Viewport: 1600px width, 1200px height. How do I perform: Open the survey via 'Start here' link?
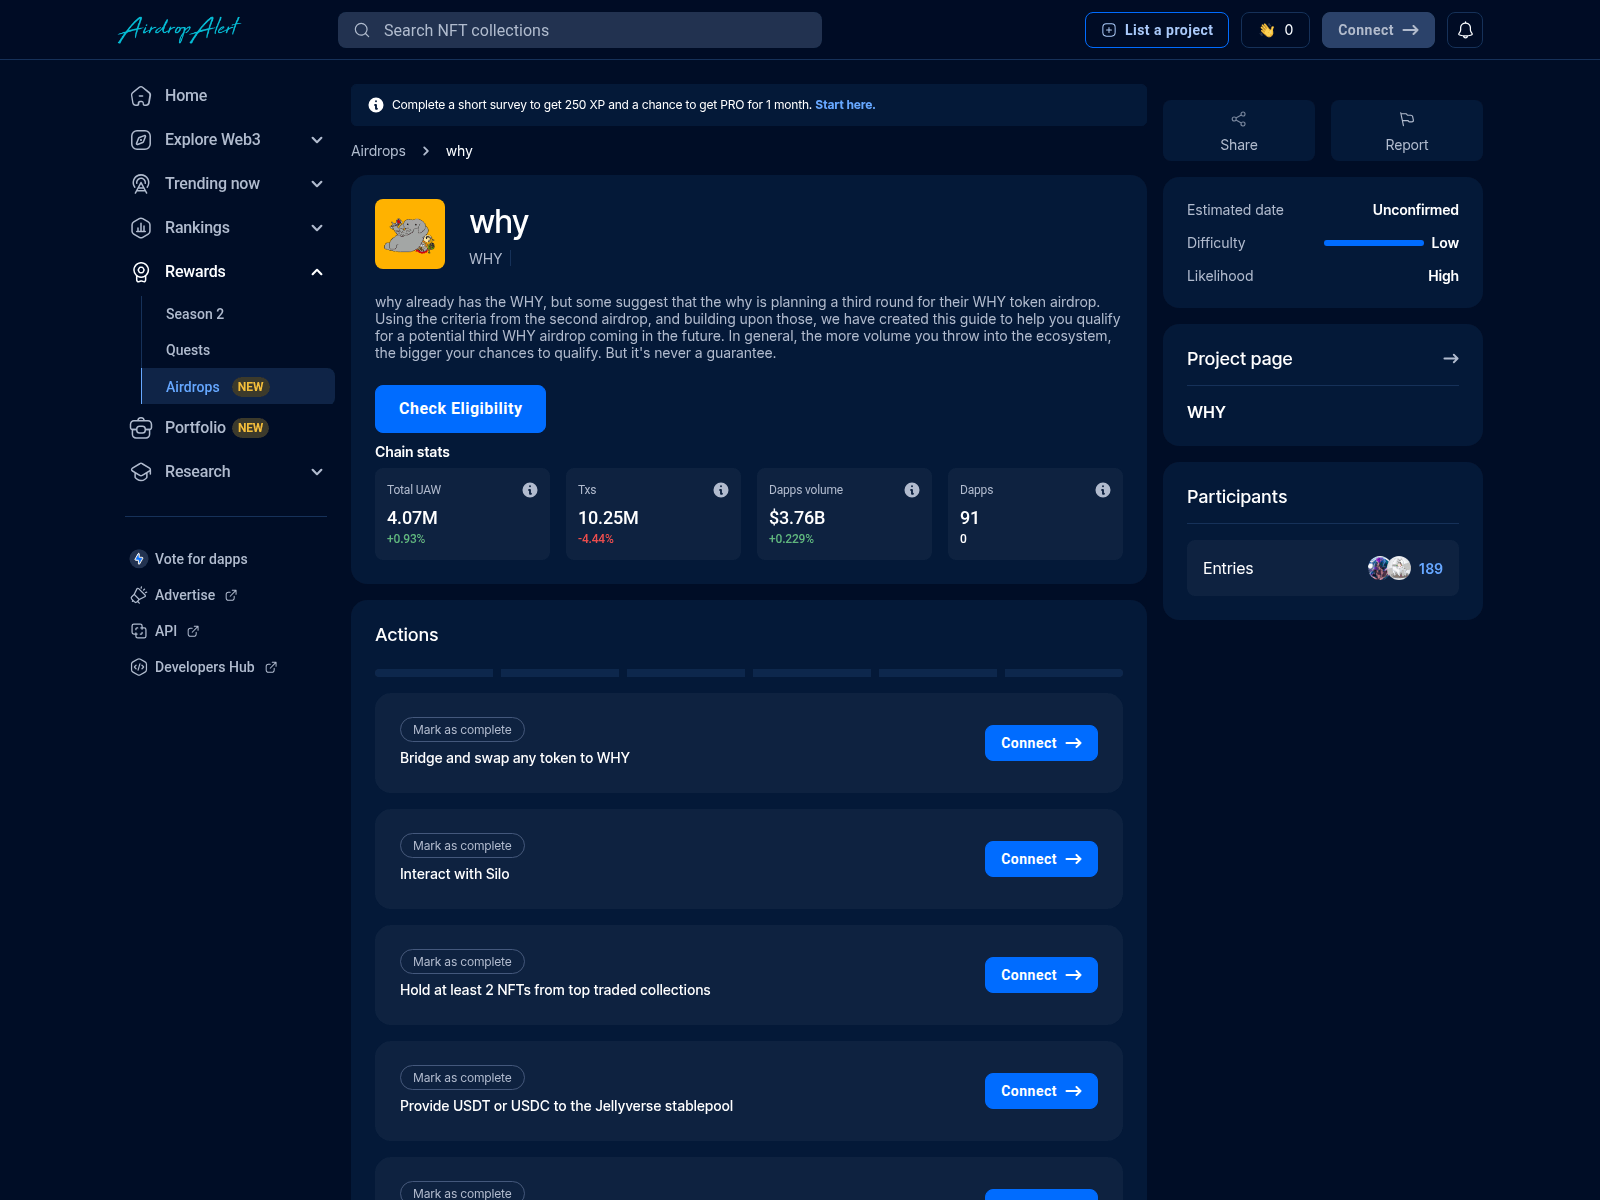pos(843,104)
